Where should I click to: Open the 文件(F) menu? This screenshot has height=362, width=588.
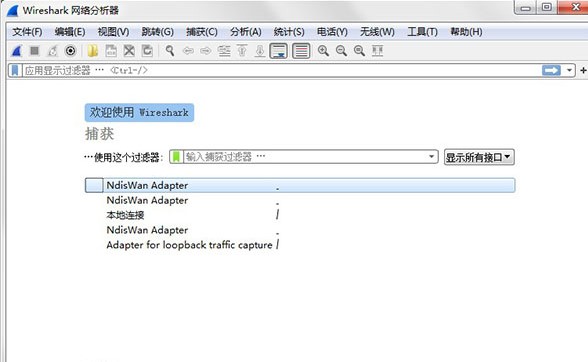coord(27,32)
